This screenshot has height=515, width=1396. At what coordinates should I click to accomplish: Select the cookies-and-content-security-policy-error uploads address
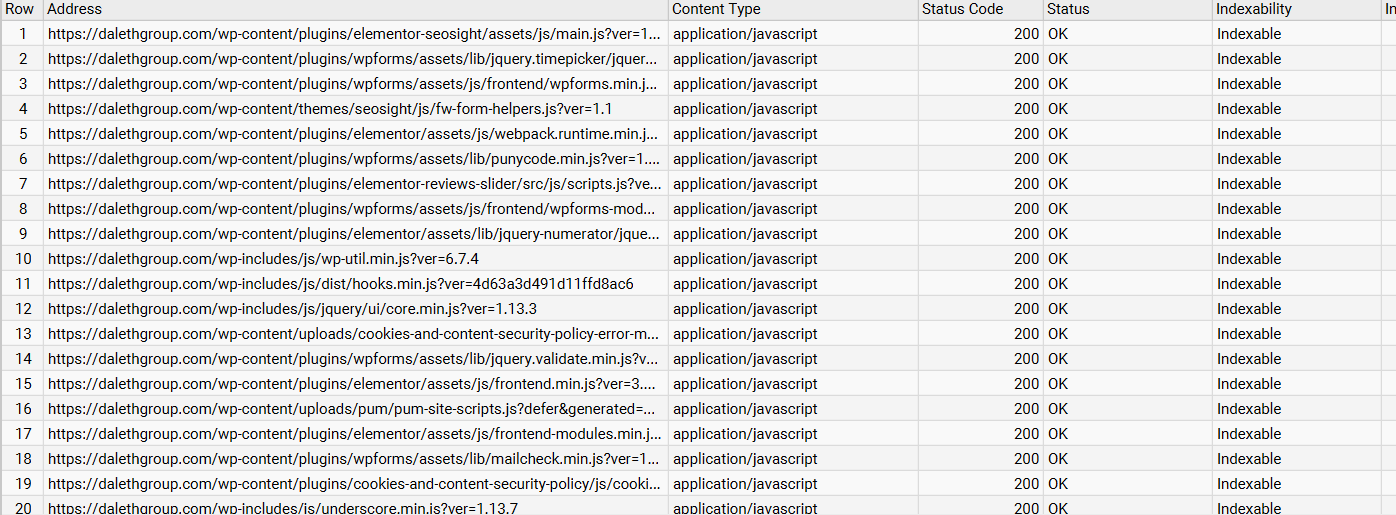355,334
